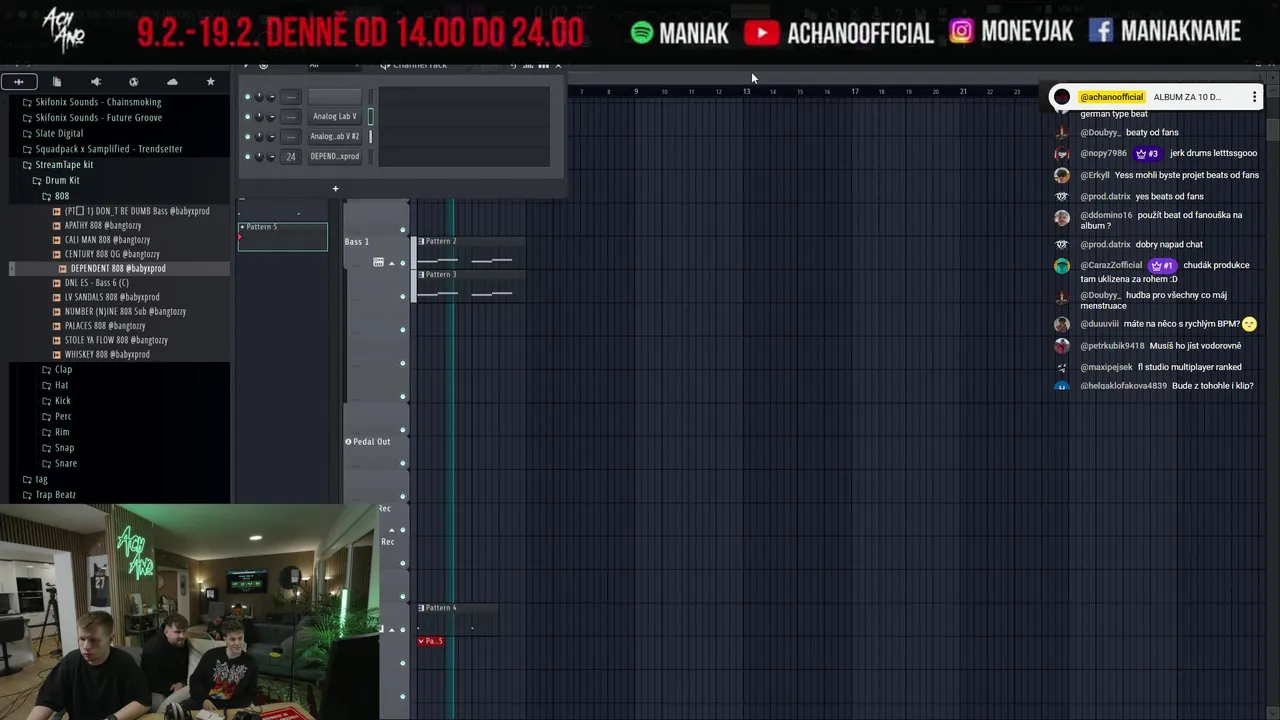
Task: Open the live chat three-dot menu
Action: point(1254,97)
